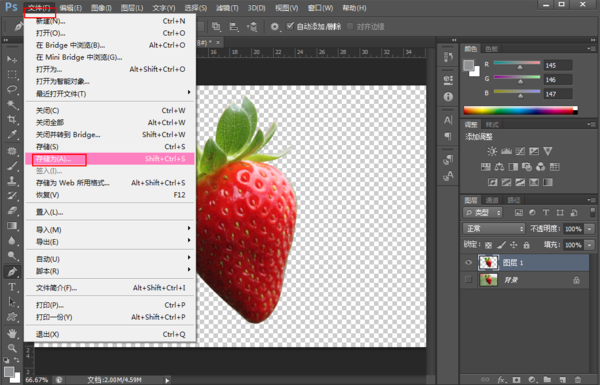
Task: Toggle lock image pixels brush icon
Action: (501, 245)
